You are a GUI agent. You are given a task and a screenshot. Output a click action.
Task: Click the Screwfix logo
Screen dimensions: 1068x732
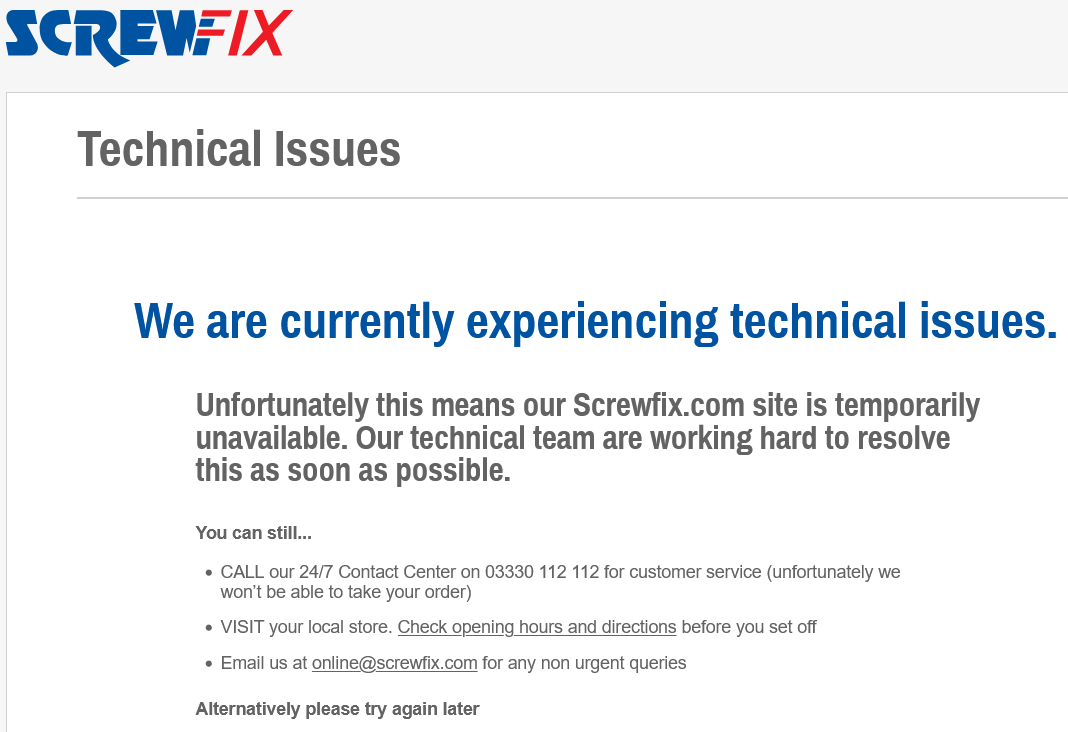(x=149, y=35)
